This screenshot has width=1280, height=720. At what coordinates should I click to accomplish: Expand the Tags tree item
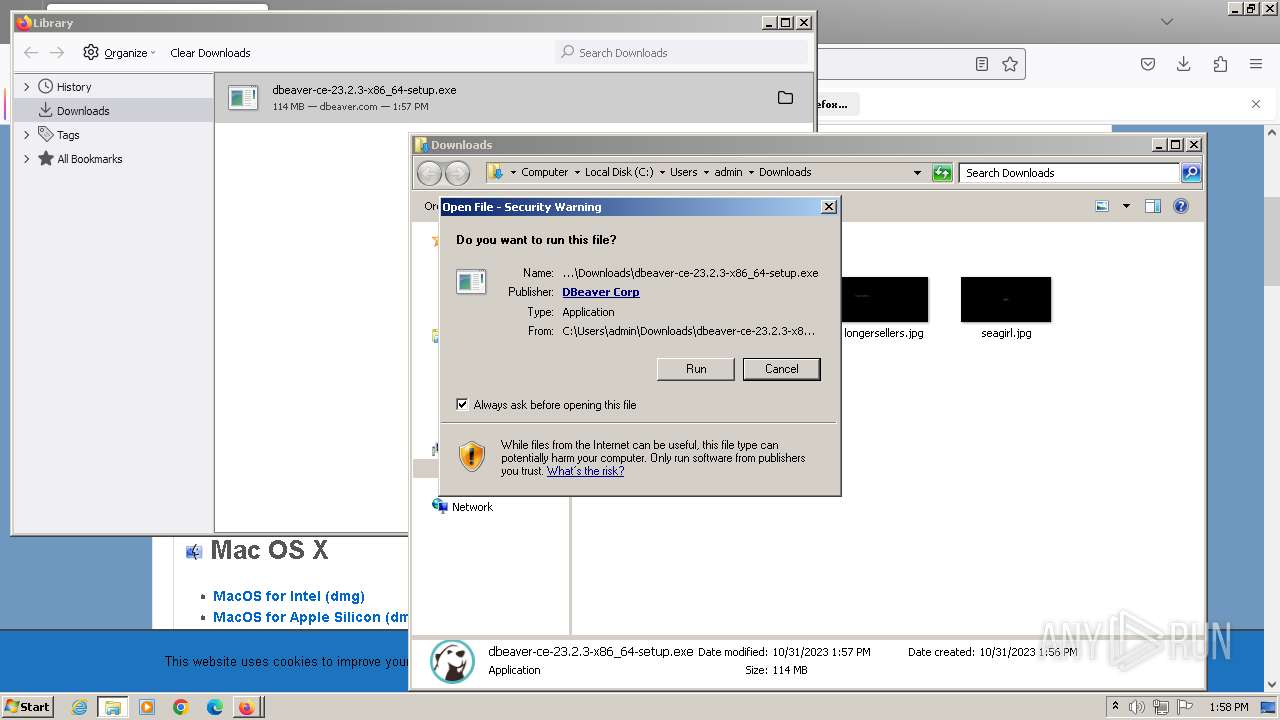[x=27, y=135]
